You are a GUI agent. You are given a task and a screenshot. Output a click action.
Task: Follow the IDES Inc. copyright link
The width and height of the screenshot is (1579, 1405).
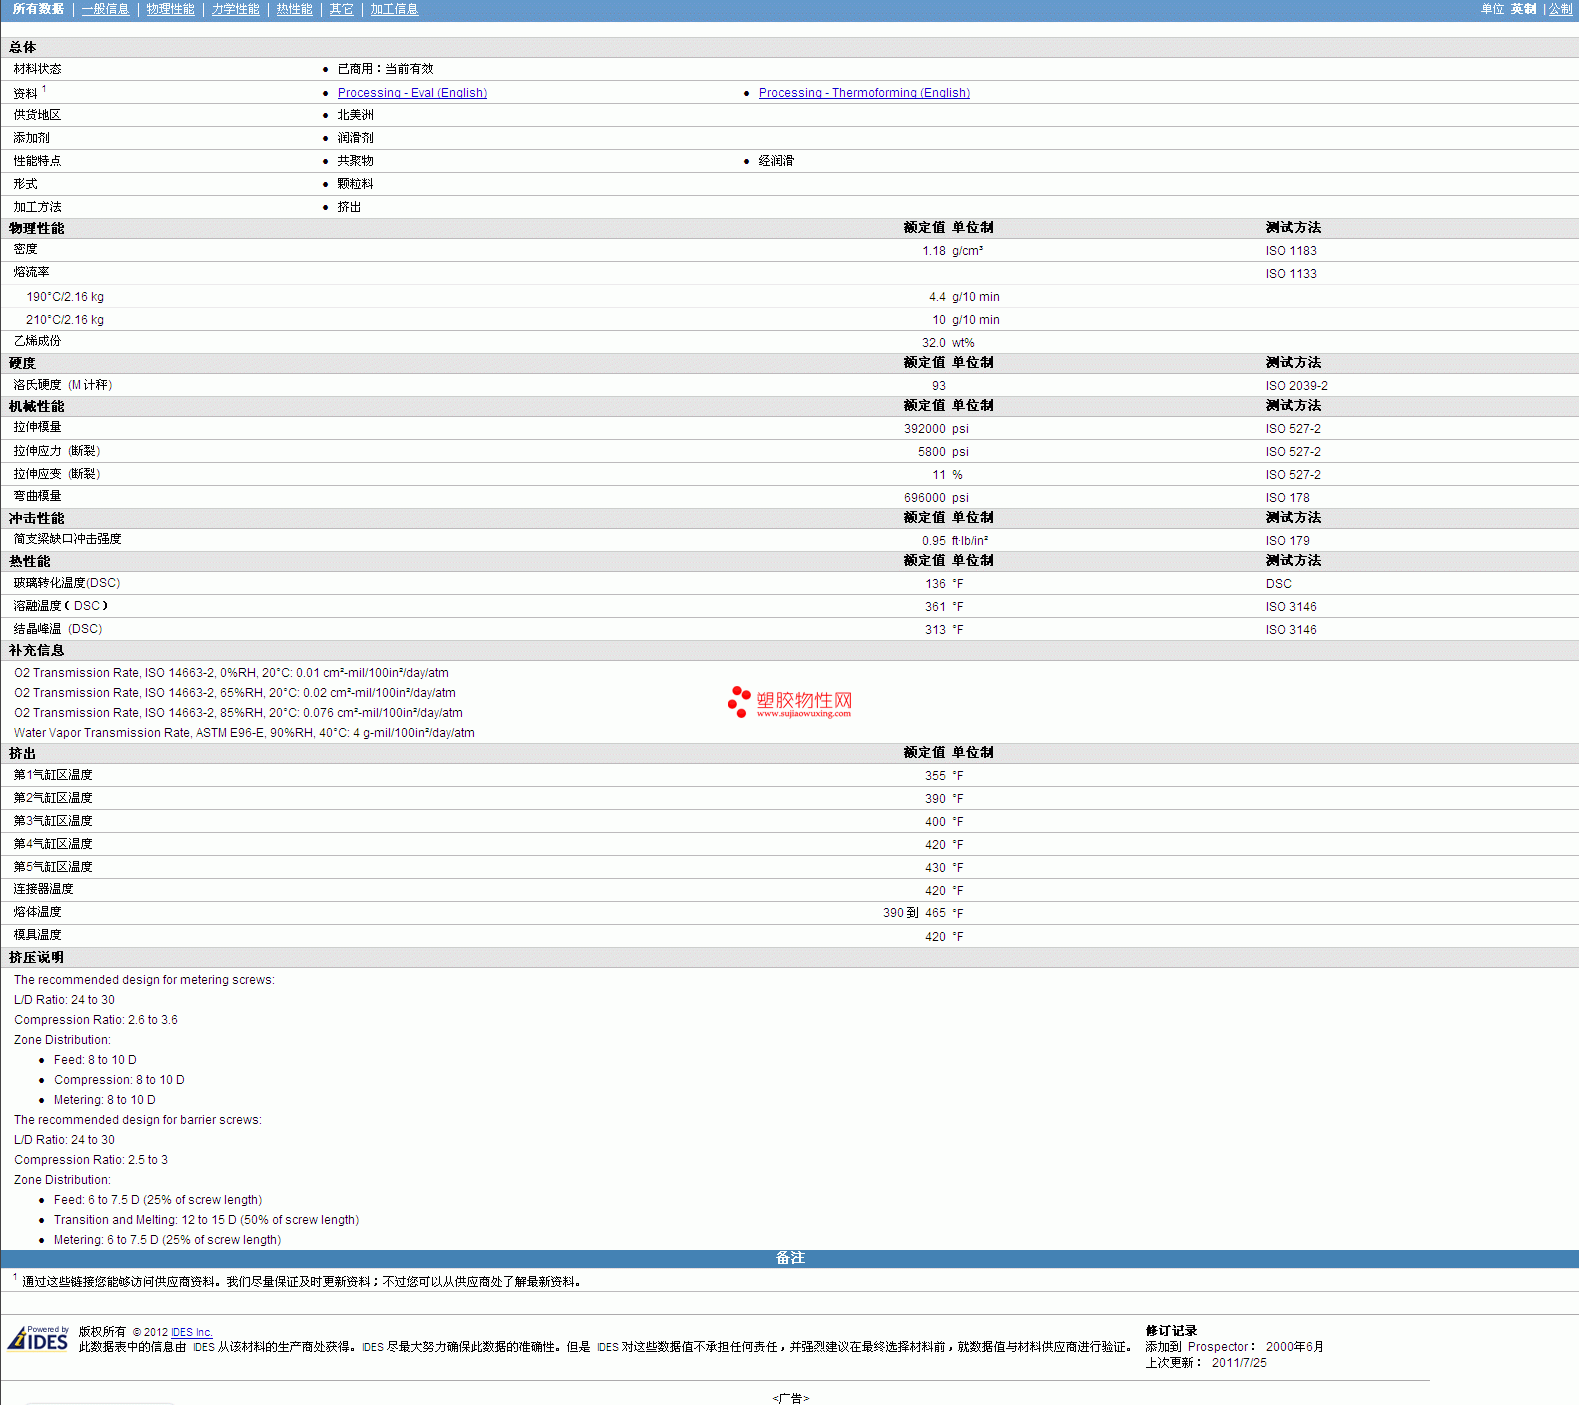(x=191, y=1332)
